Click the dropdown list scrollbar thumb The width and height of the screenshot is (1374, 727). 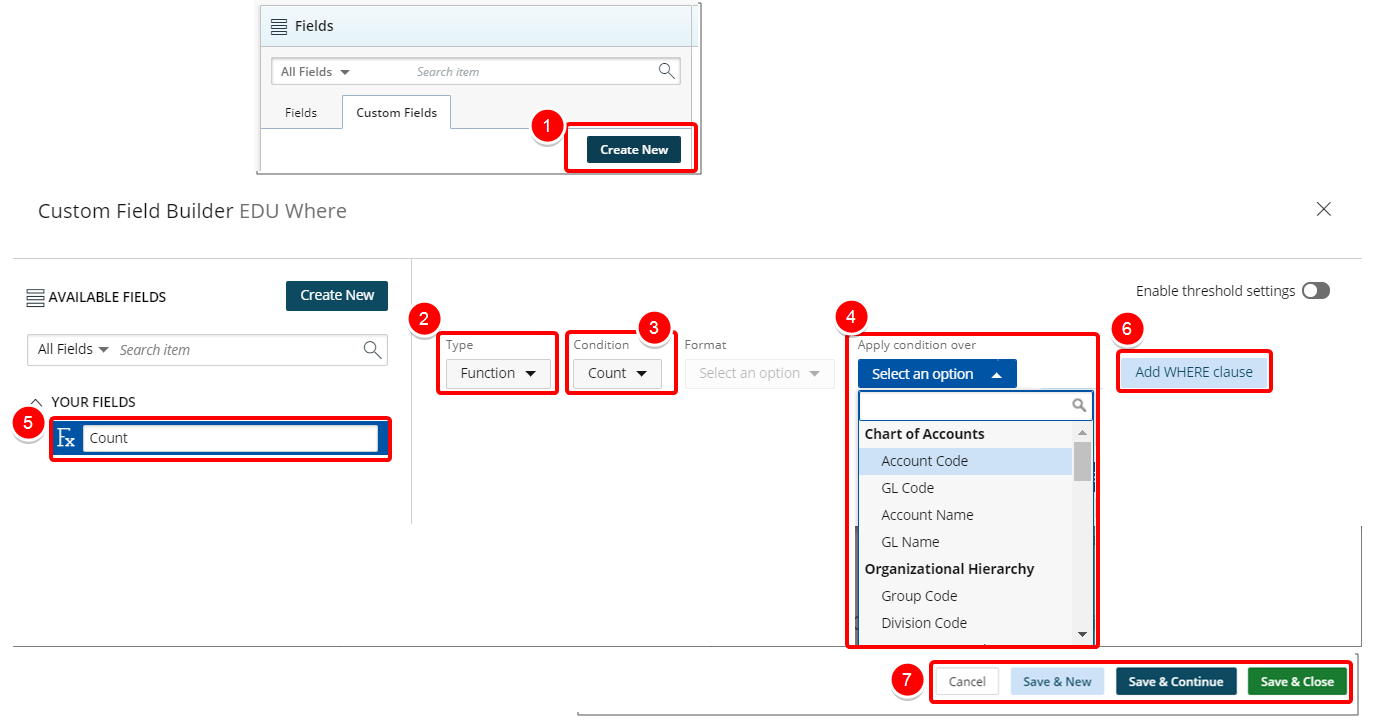click(x=1082, y=461)
